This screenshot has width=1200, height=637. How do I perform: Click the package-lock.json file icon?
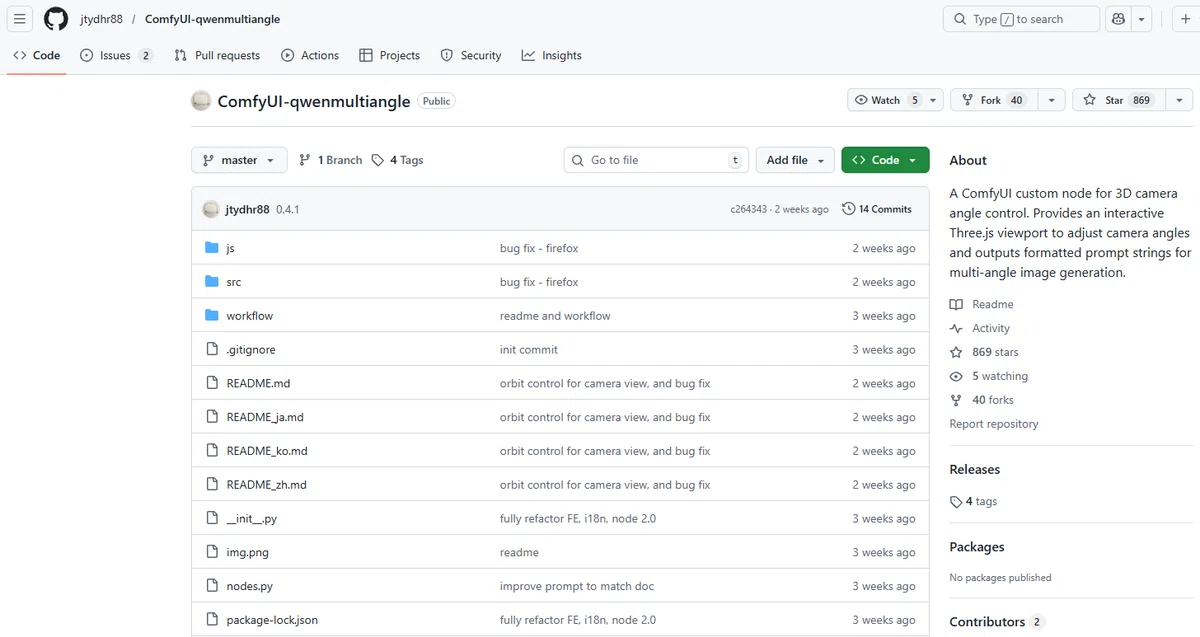pyautogui.click(x=211, y=620)
